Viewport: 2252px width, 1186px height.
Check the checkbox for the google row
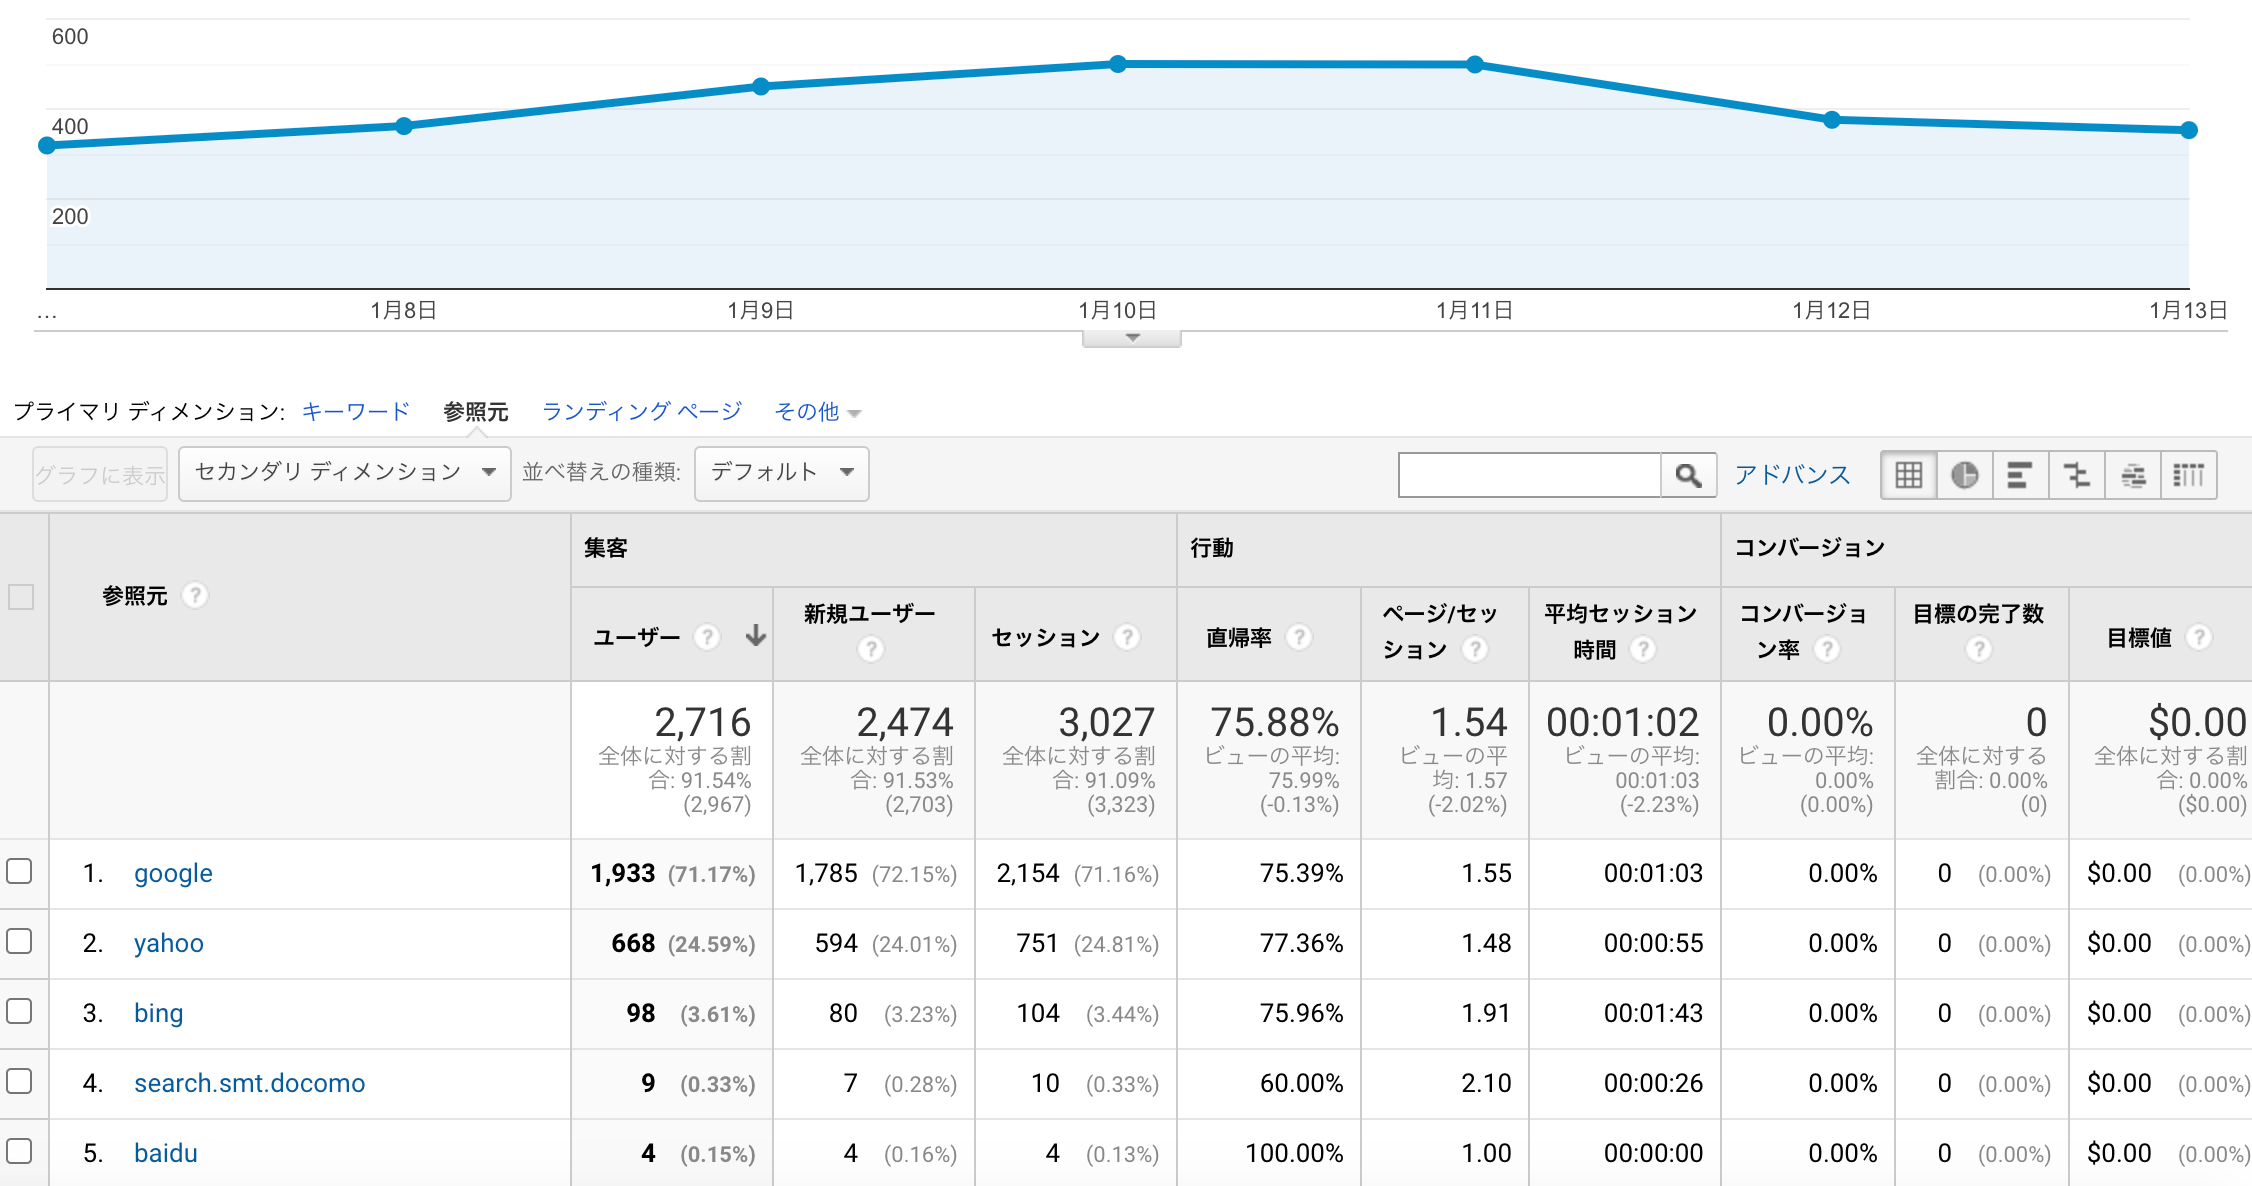click(20, 873)
